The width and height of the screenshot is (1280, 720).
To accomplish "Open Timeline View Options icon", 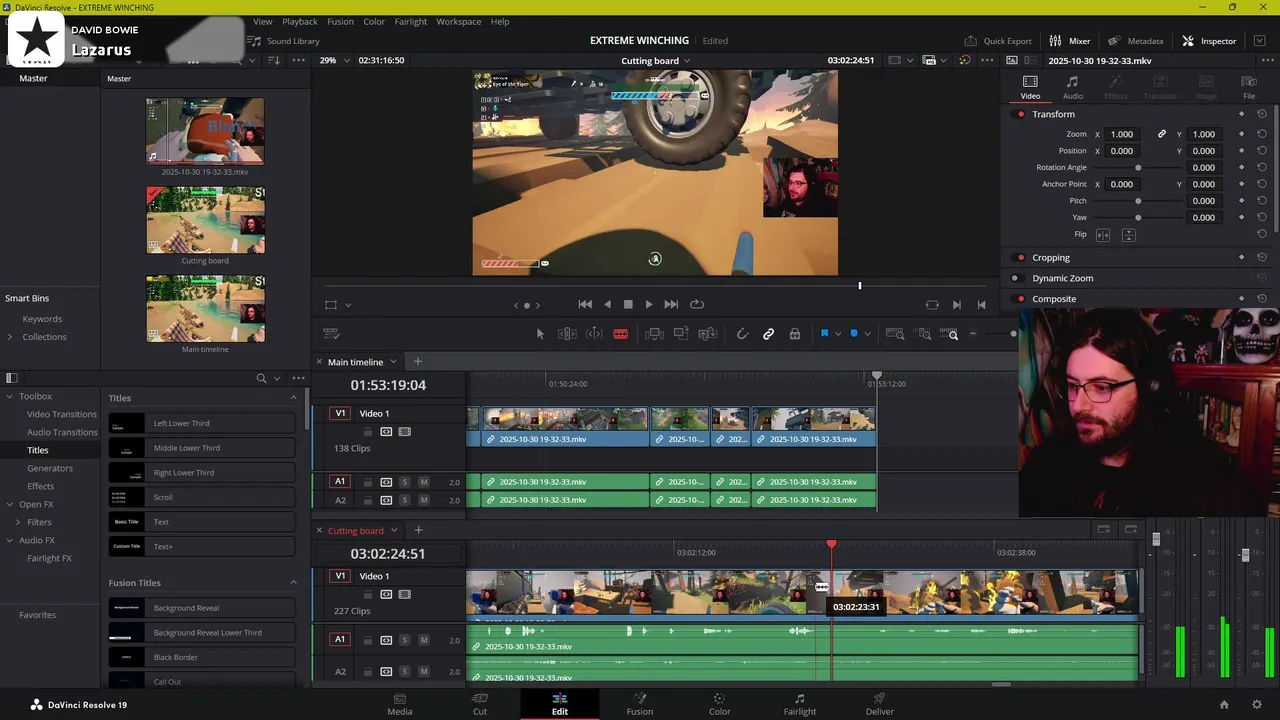I will (332, 334).
